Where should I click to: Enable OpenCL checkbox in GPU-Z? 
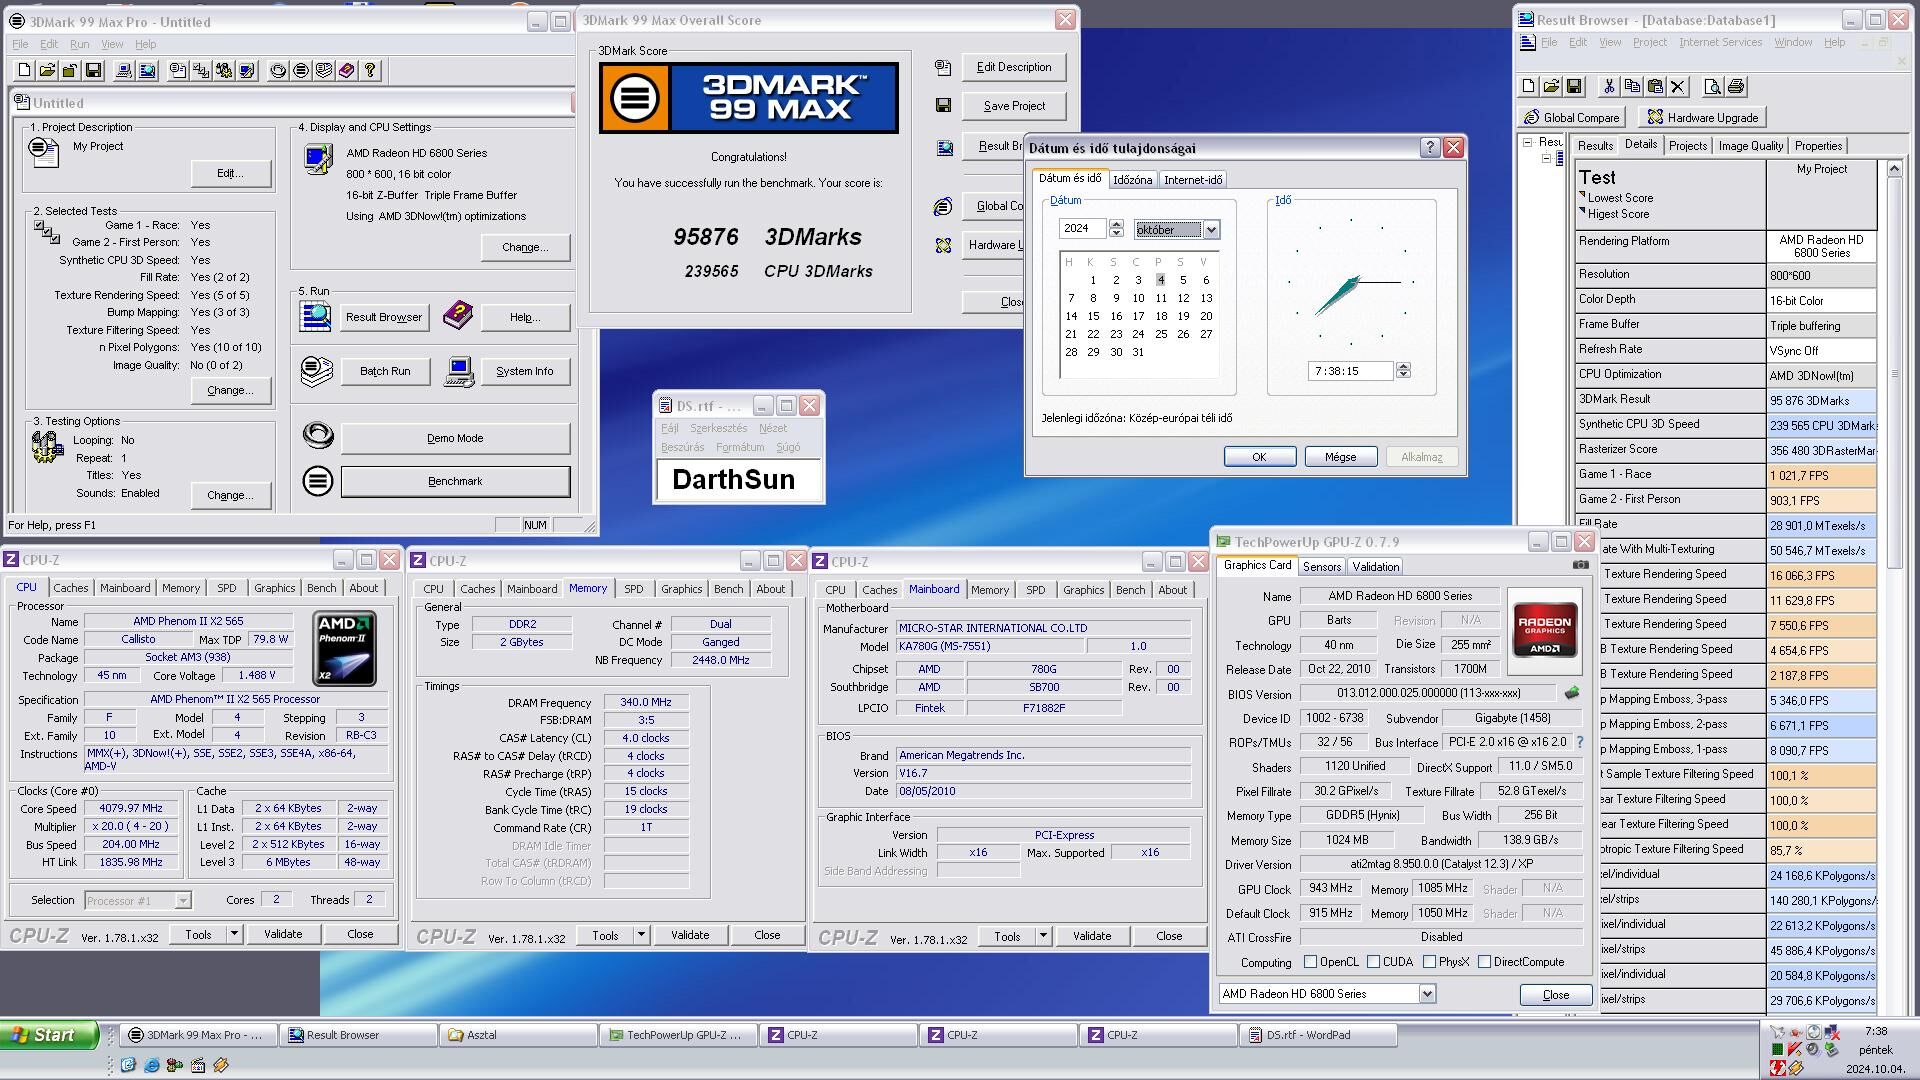1310,962
